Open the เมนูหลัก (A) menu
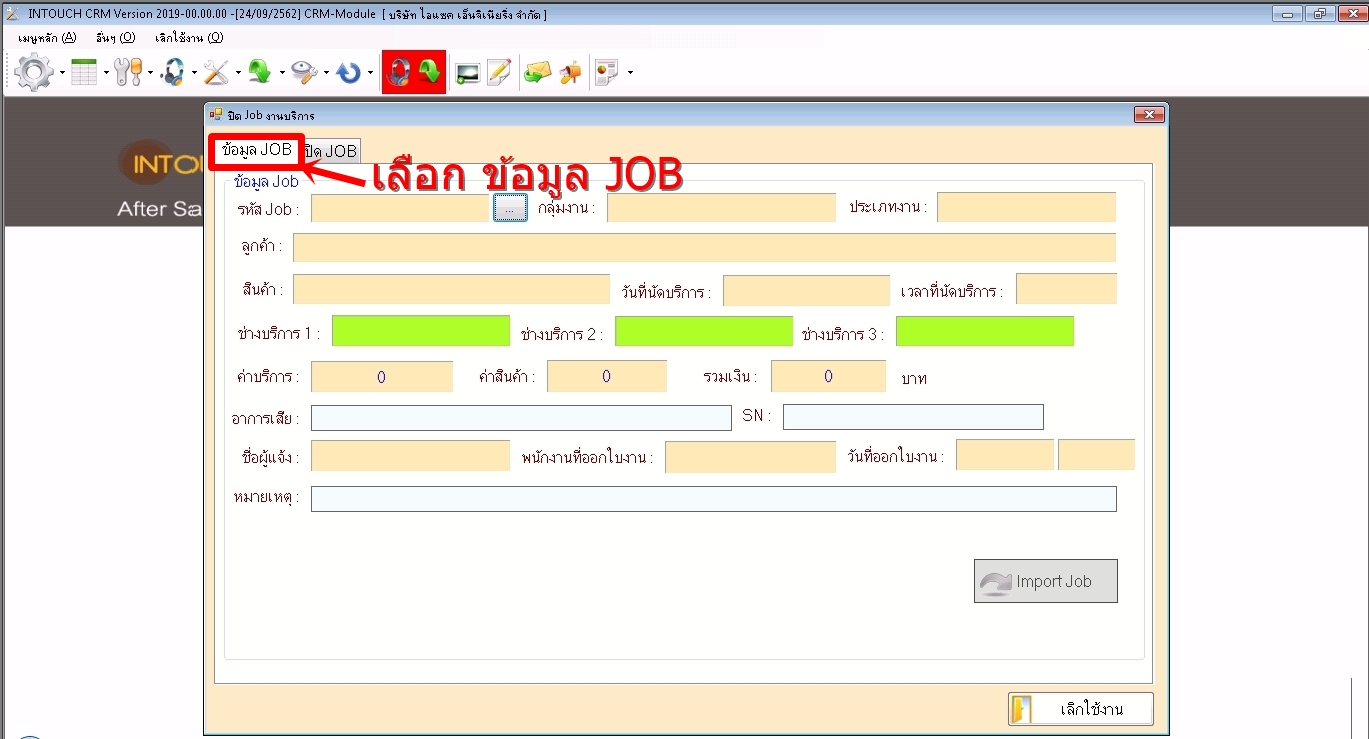Screen dimensions: 1369x739 tap(47, 38)
